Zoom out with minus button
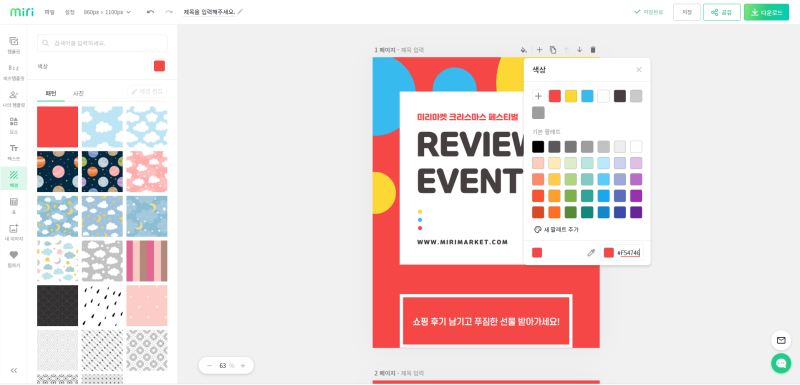This screenshot has height=385, width=800. tap(209, 366)
